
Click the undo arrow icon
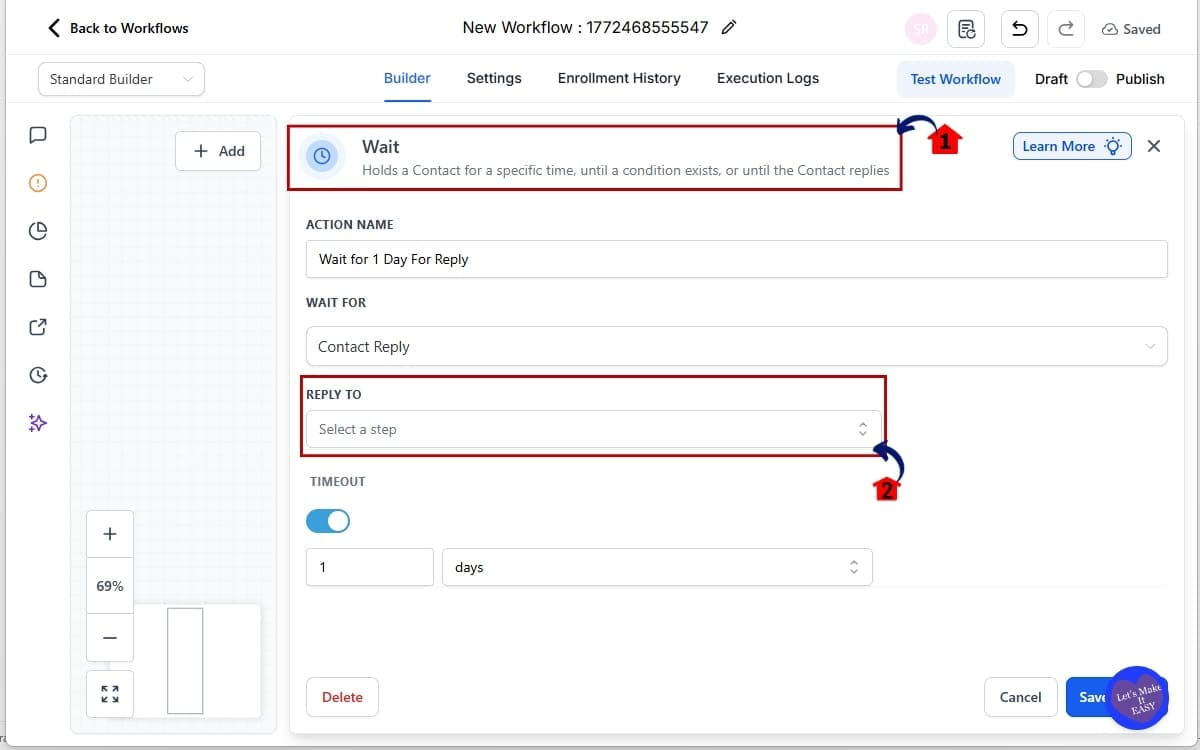(1019, 29)
